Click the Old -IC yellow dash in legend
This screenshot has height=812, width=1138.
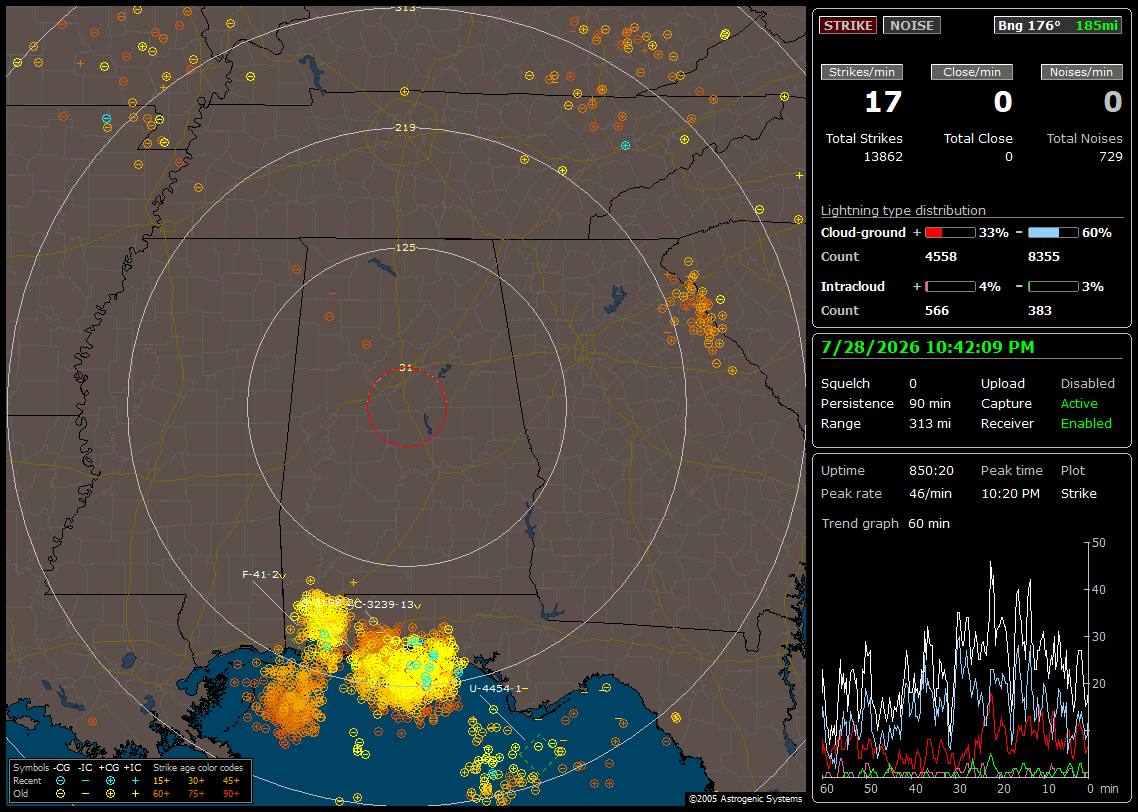85,794
